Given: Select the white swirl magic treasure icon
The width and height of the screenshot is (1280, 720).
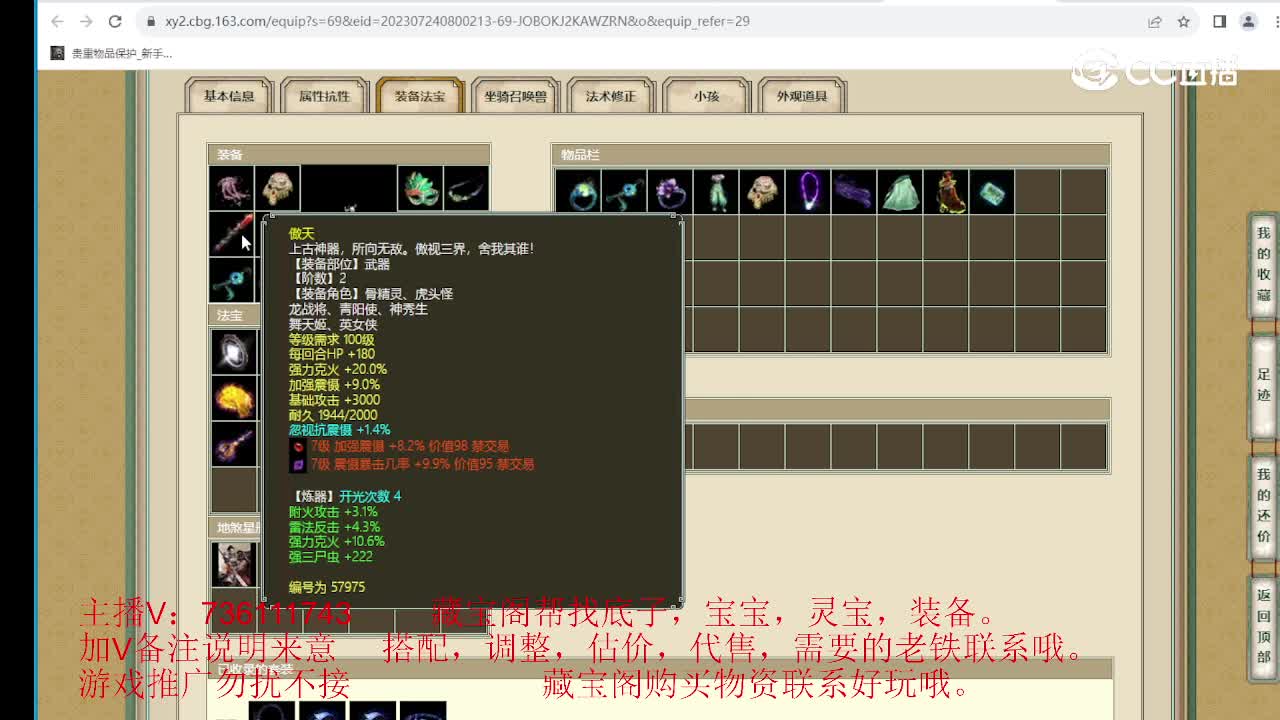Looking at the screenshot, I should (234, 352).
